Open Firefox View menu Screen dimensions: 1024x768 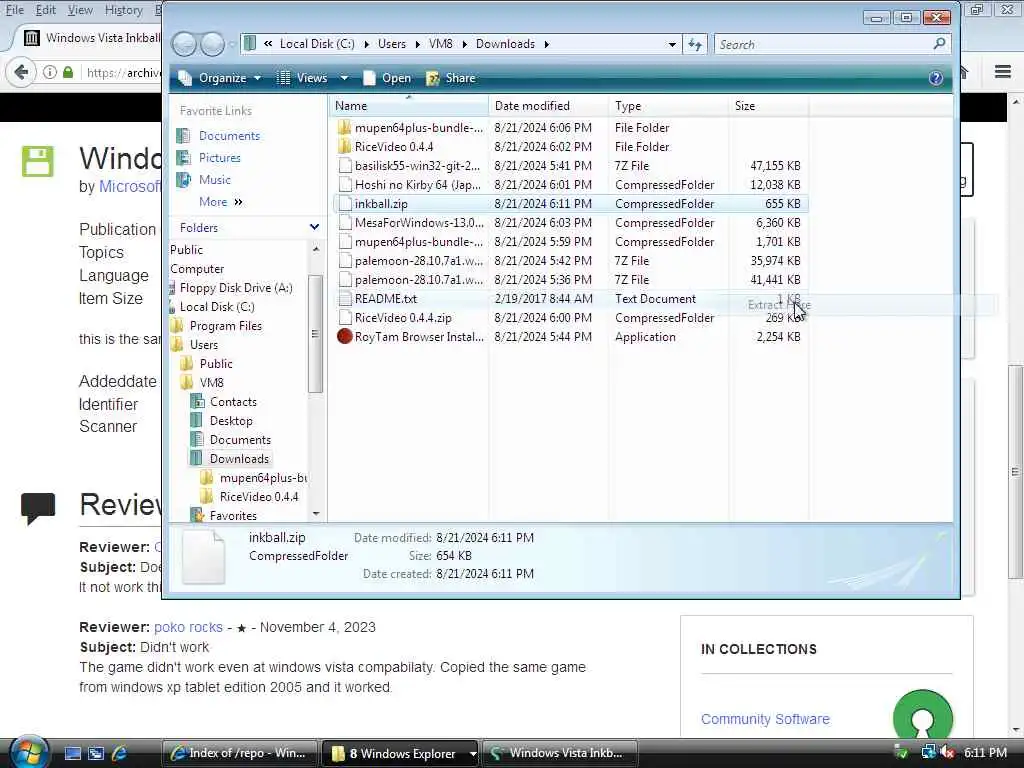(80, 10)
